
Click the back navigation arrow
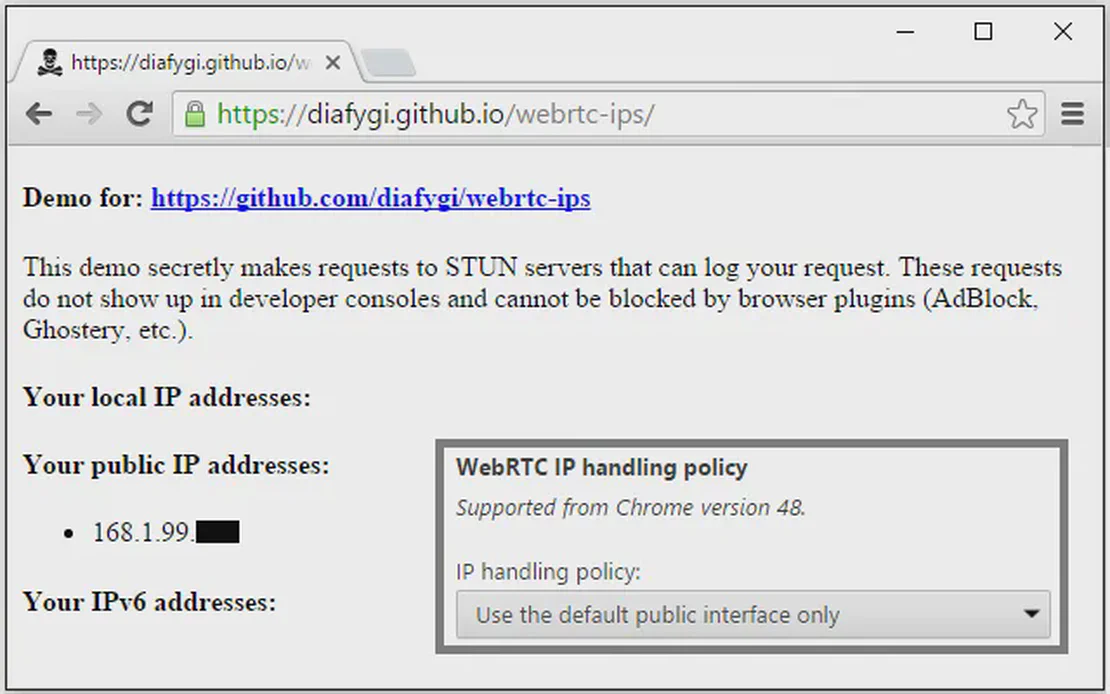click(39, 114)
